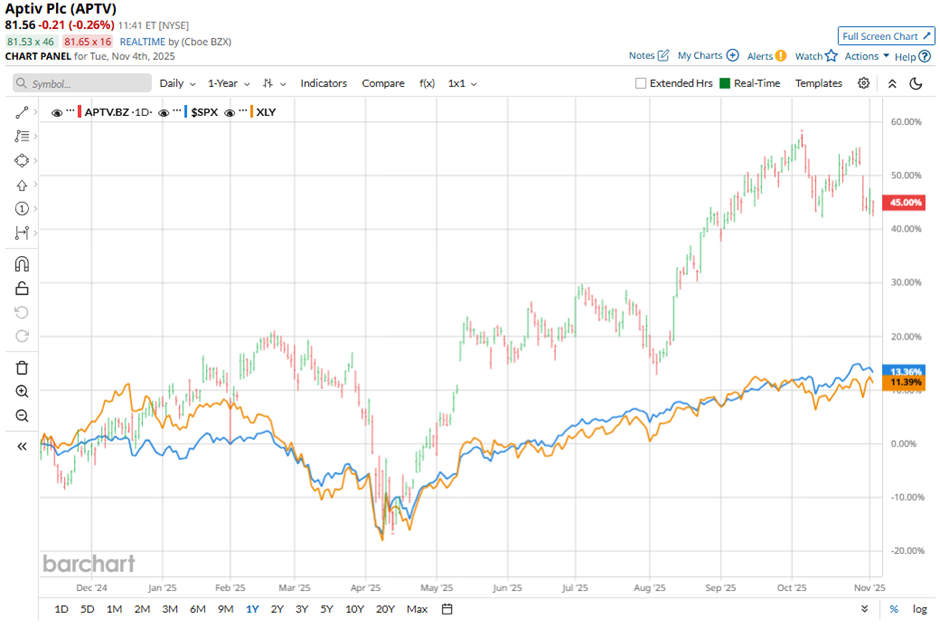The image size is (940, 629).
Task: Select the trend line drawing tool
Action: 22,113
